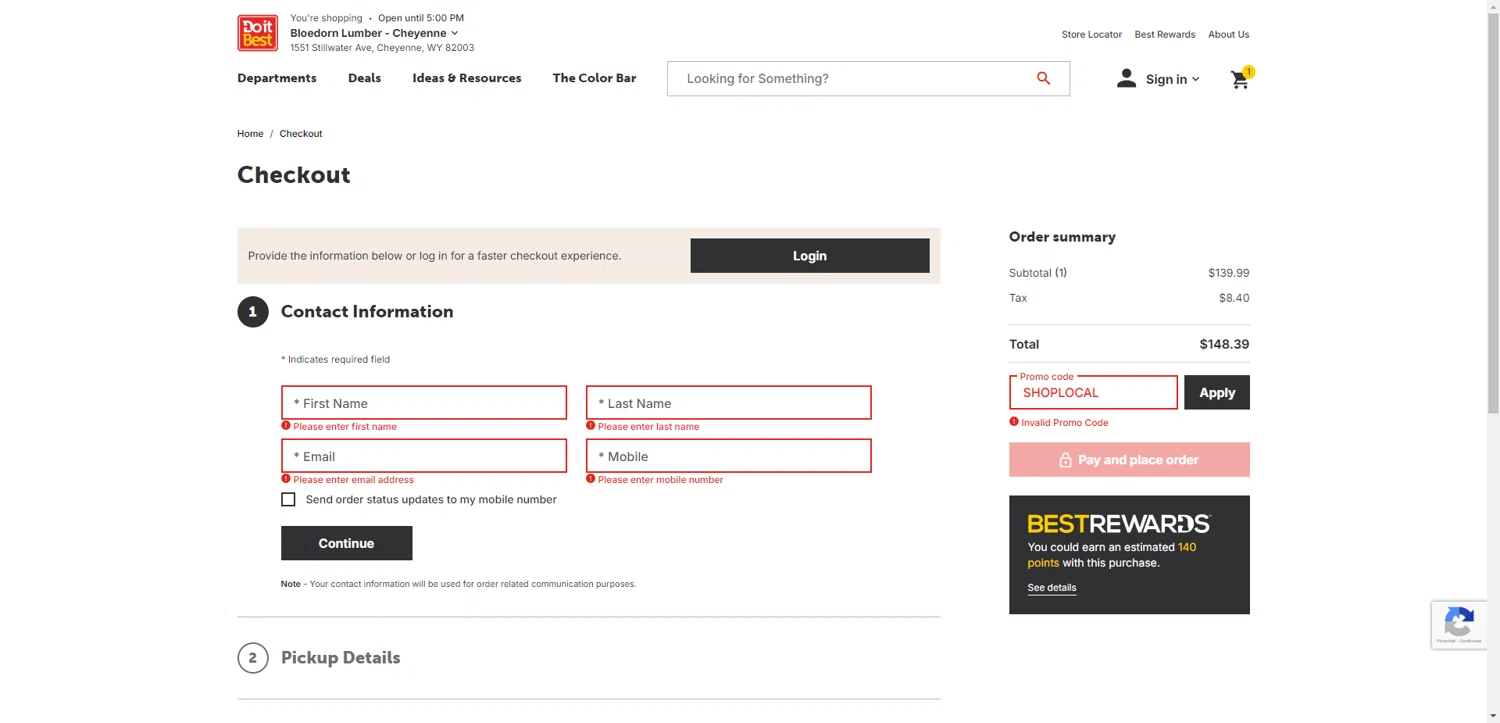Focus the Email field
Viewport: 1500px width, 723px height.
click(x=424, y=456)
